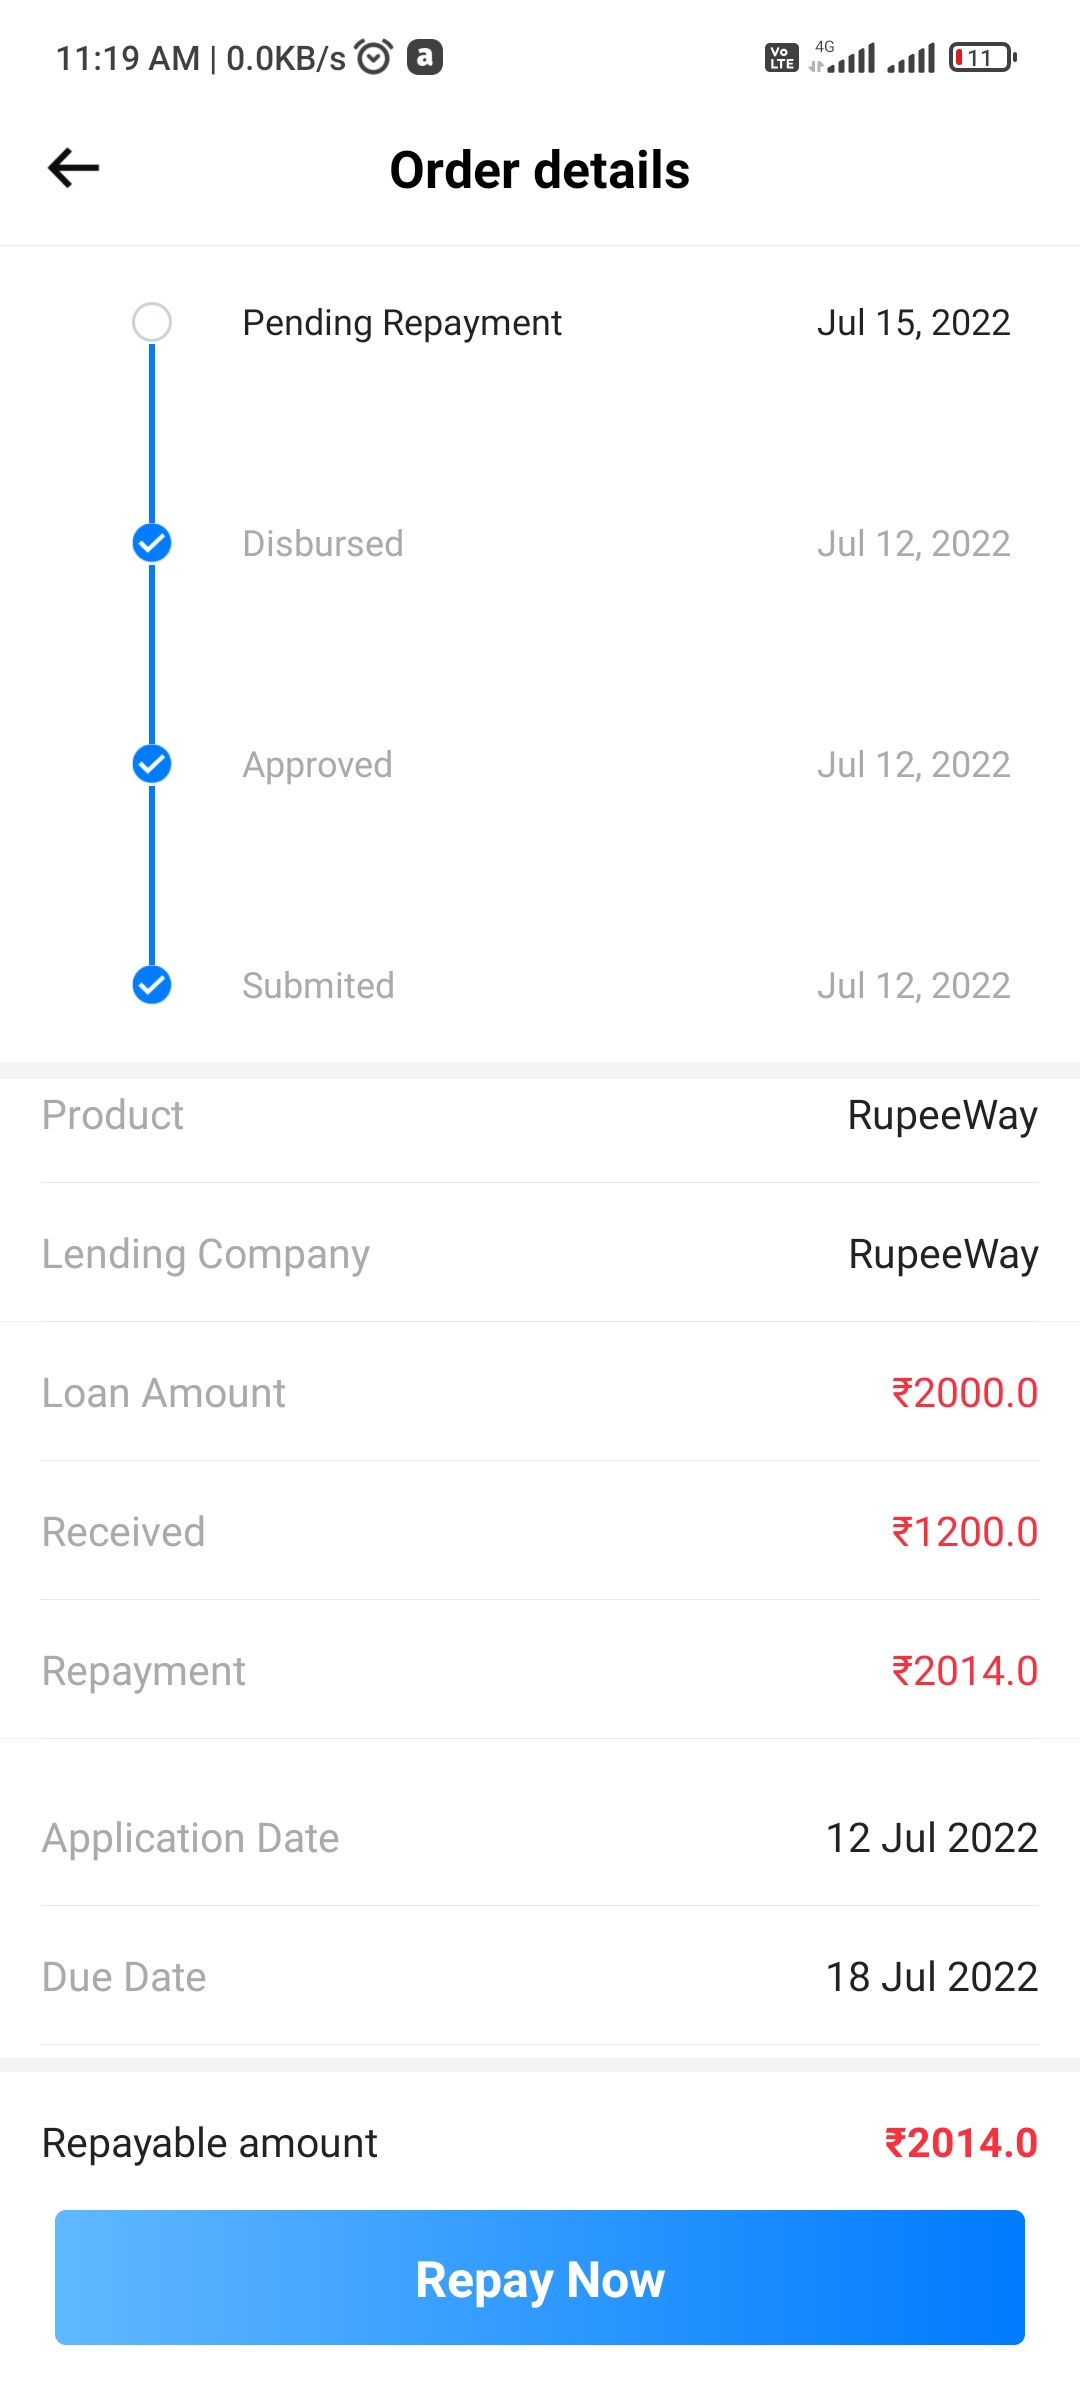Tap the Disbursed blue checkmark icon
The image size is (1080, 2400).
[152, 543]
